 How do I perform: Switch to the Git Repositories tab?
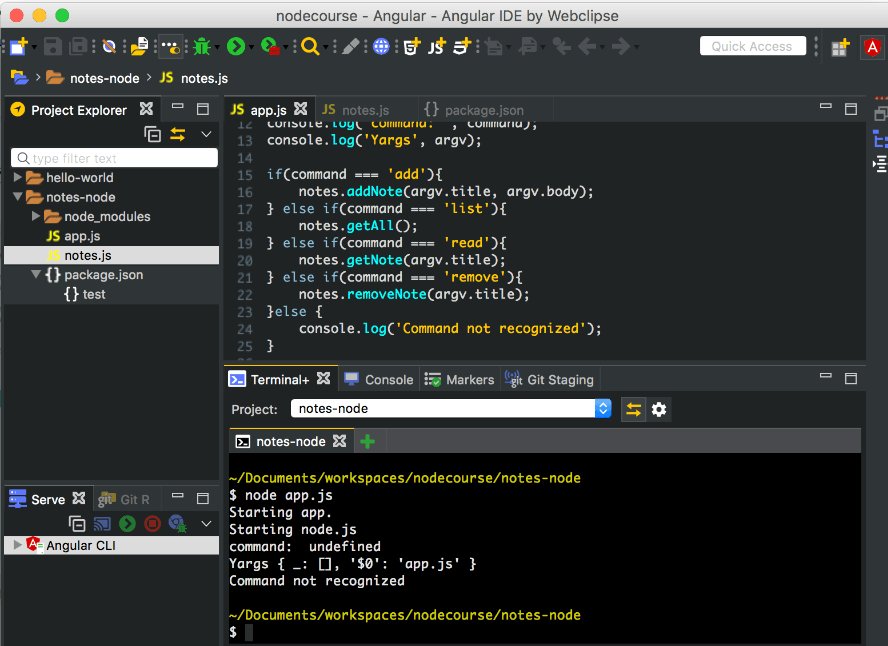124,499
